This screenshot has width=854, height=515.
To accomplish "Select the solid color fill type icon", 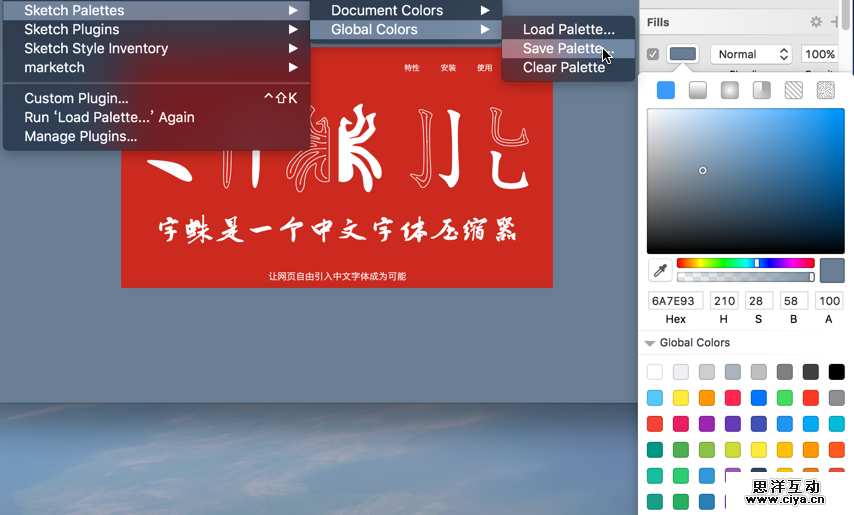I will (666, 90).
